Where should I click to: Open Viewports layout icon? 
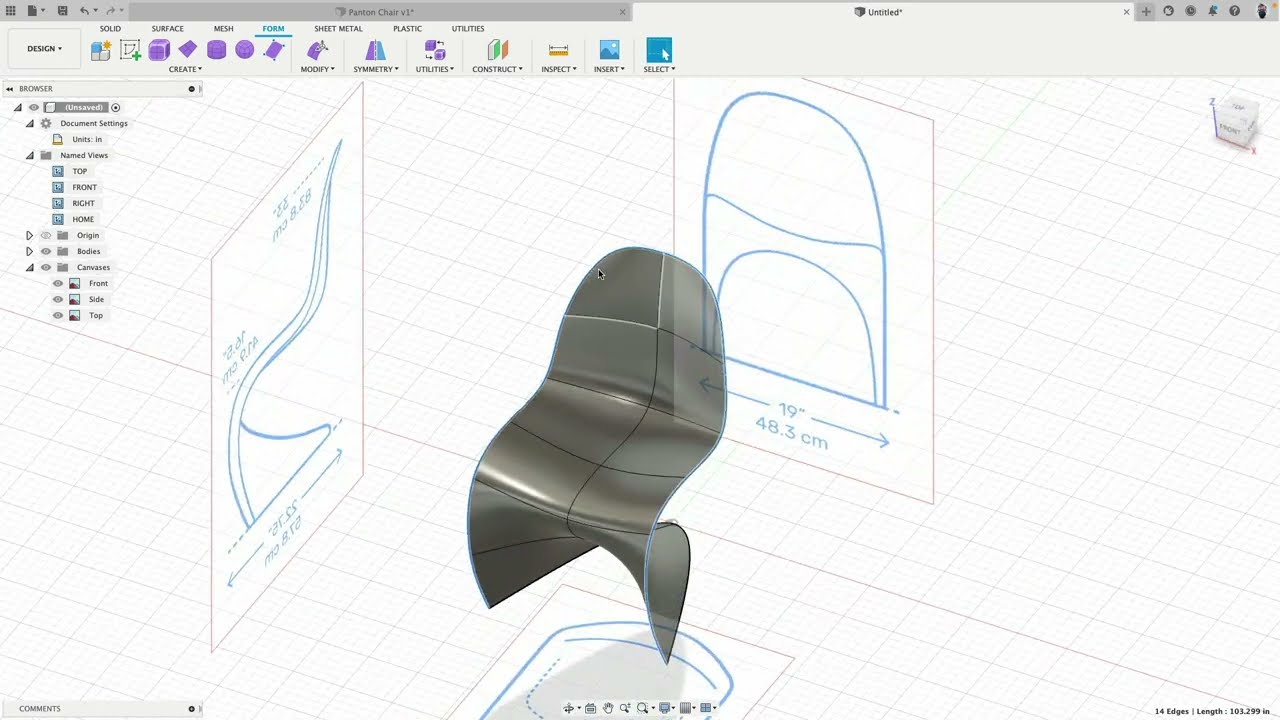[x=708, y=708]
